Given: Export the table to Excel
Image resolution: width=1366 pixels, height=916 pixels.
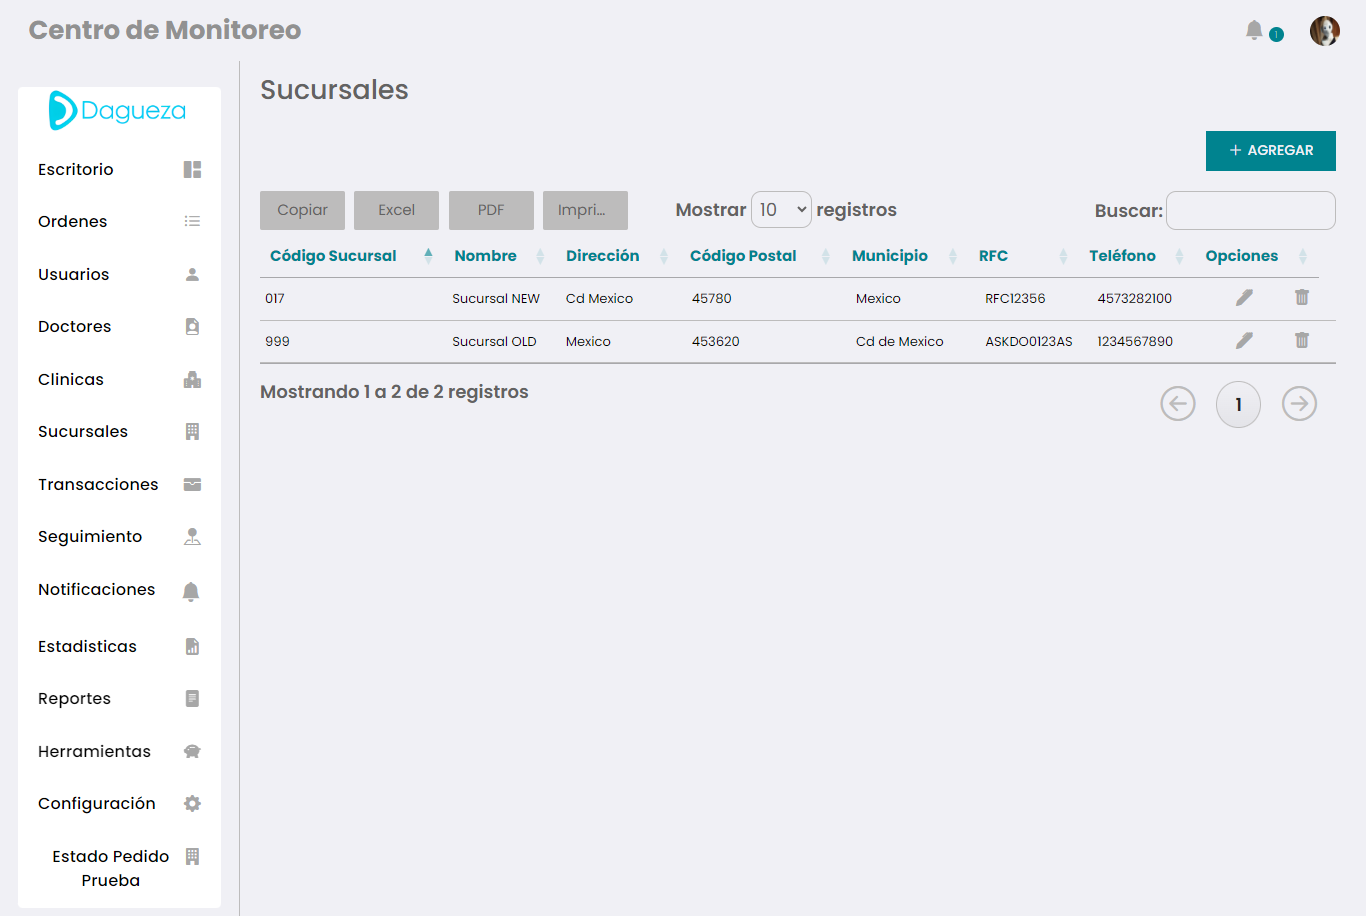Looking at the screenshot, I should click(396, 210).
